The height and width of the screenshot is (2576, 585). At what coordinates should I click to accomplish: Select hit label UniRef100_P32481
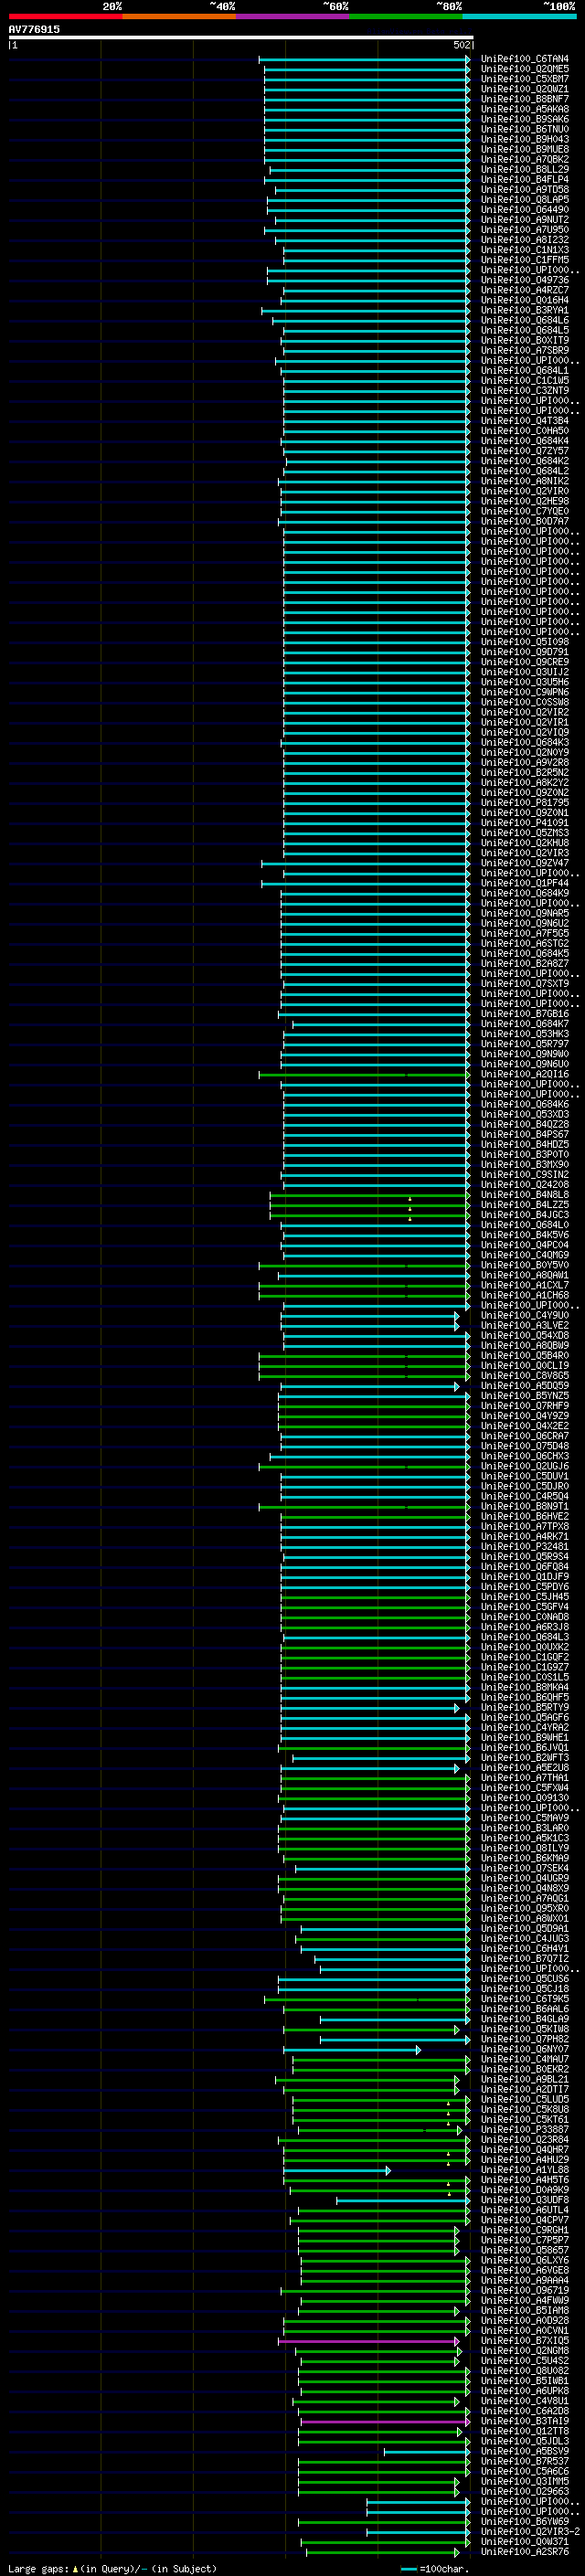[x=524, y=1547]
